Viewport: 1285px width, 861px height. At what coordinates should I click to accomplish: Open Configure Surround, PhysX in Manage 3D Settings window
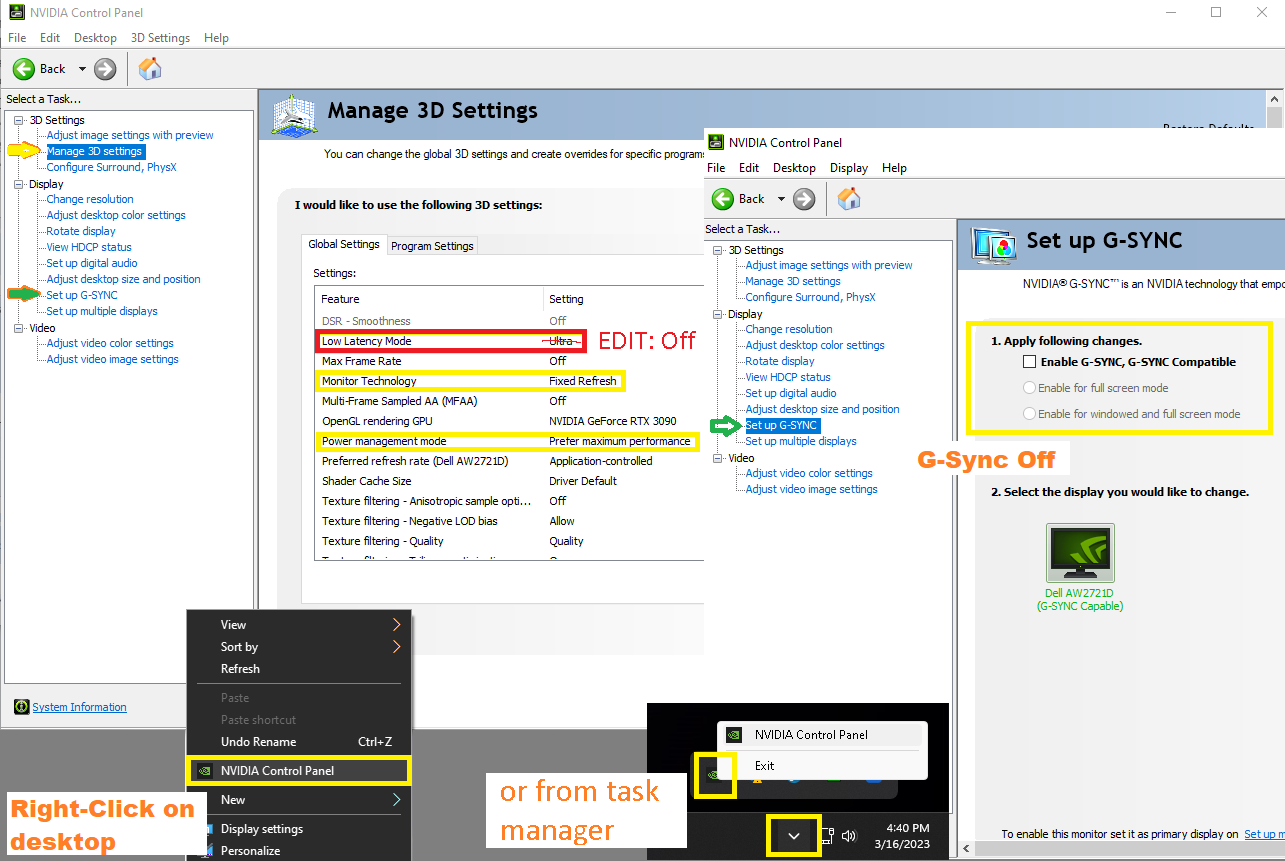coord(111,167)
